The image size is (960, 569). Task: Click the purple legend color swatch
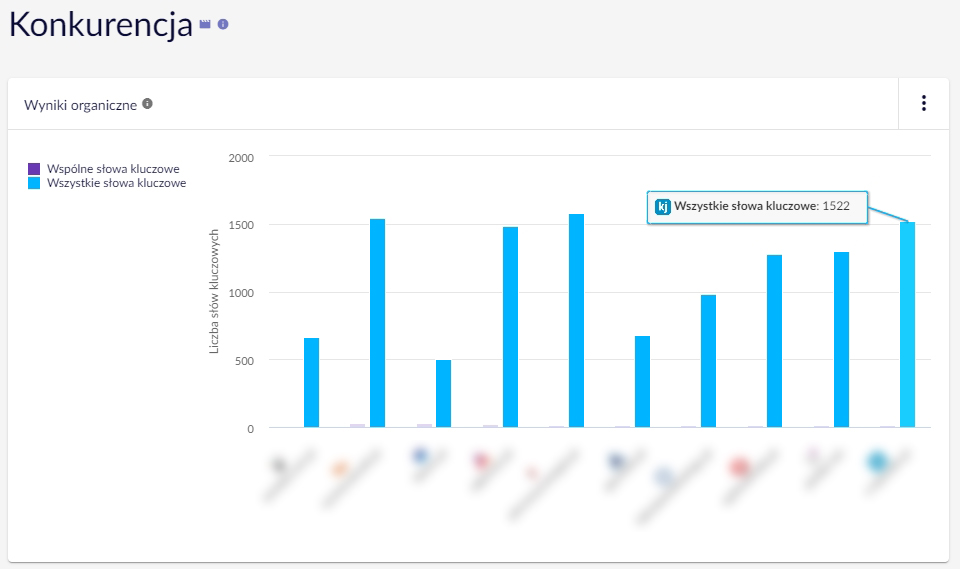(x=35, y=170)
